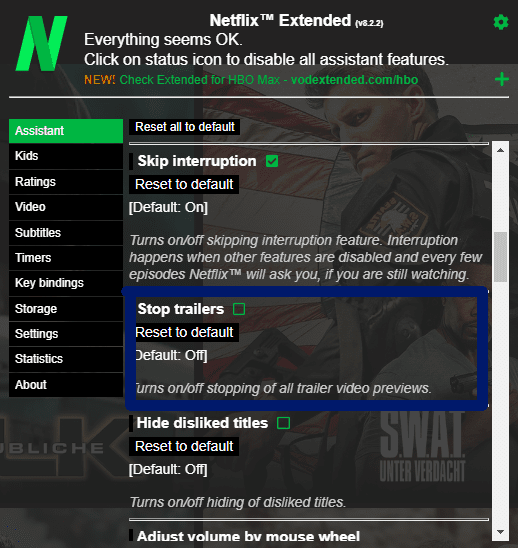Enable the Stop trailers checkbox
Viewport: 518px width, 548px height.
[239, 309]
